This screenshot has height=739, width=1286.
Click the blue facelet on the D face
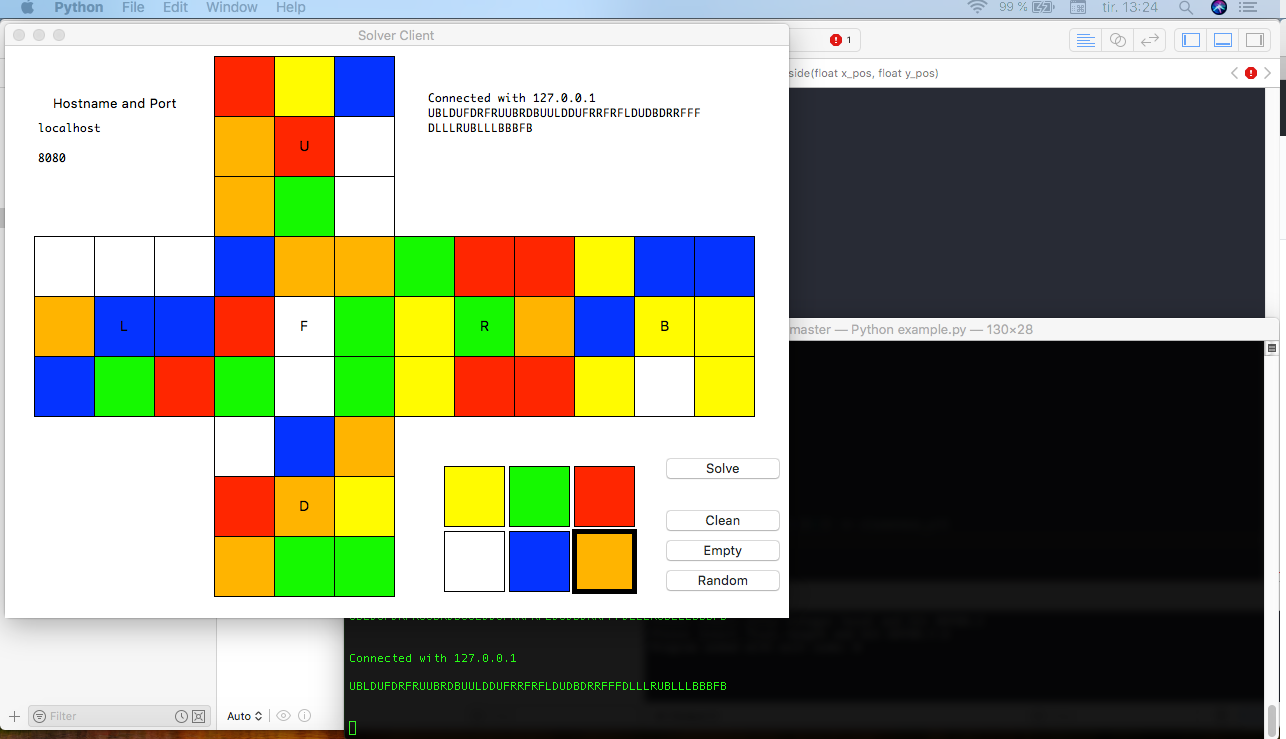pyautogui.click(x=304, y=446)
